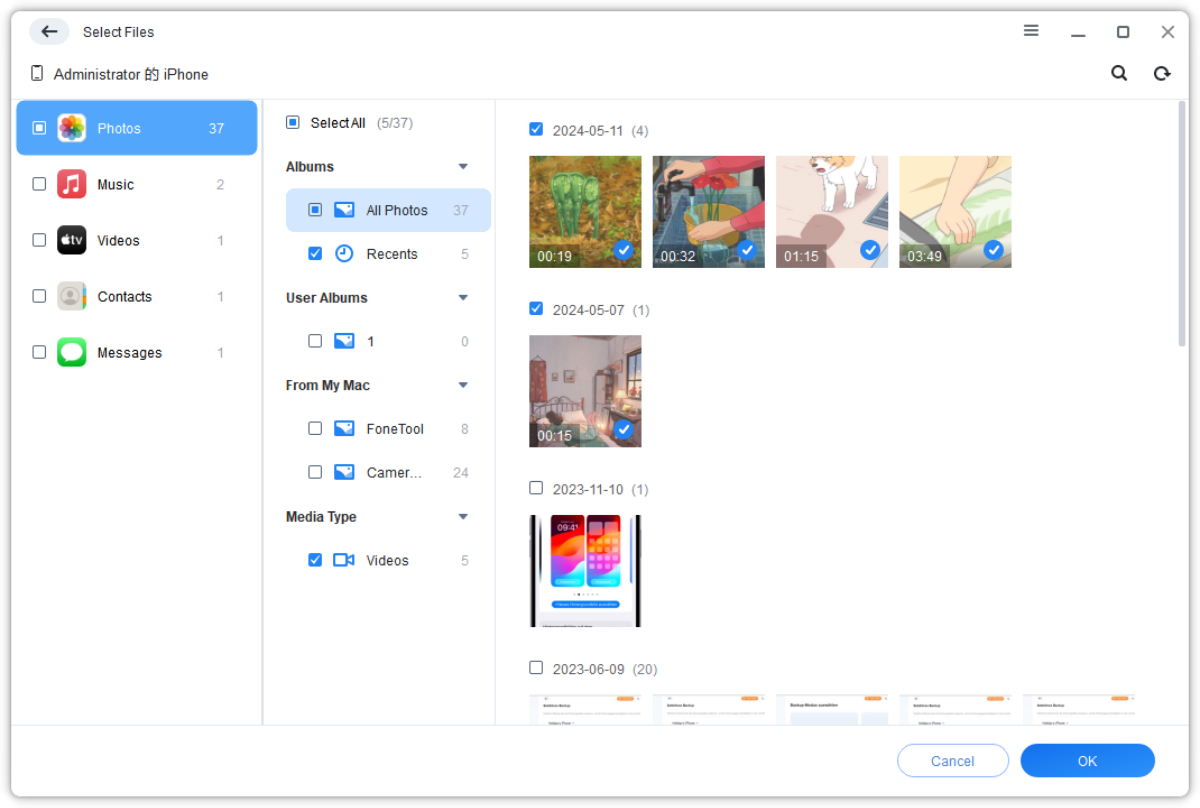Screen dimensions: 1200x808
Task: Collapse the Albums section arrow
Action: (463, 167)
